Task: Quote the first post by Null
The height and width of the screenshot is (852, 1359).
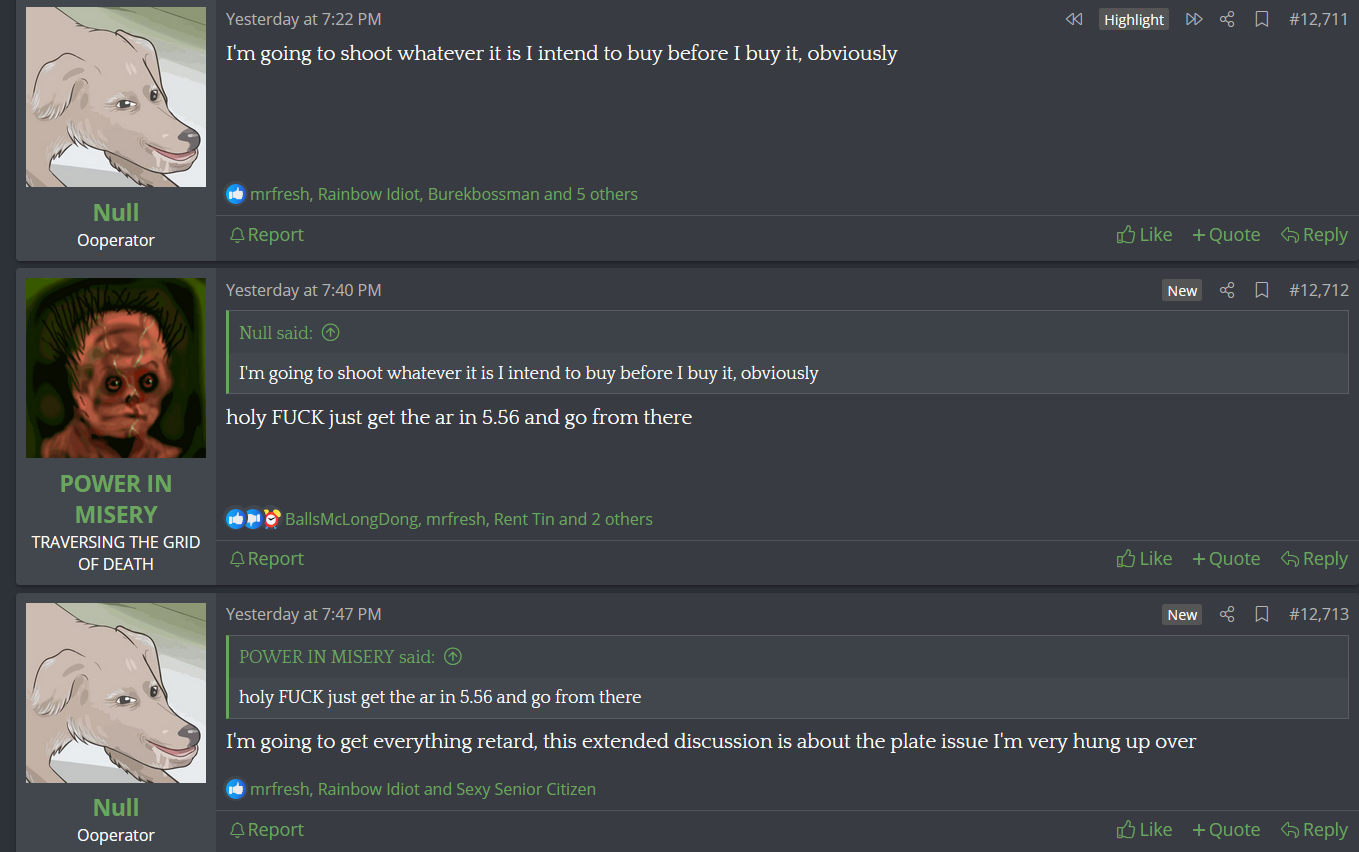Action: coord(1226,235)
